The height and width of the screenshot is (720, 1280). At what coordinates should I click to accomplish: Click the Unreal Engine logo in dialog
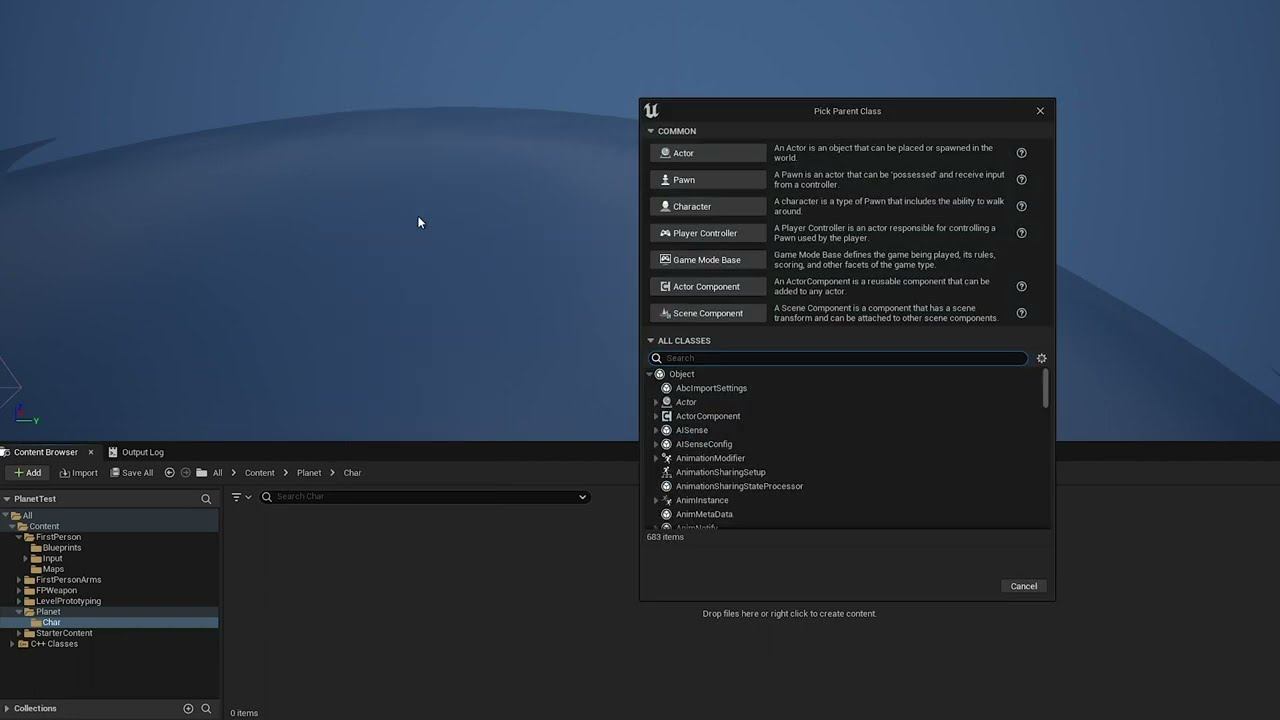652,111
